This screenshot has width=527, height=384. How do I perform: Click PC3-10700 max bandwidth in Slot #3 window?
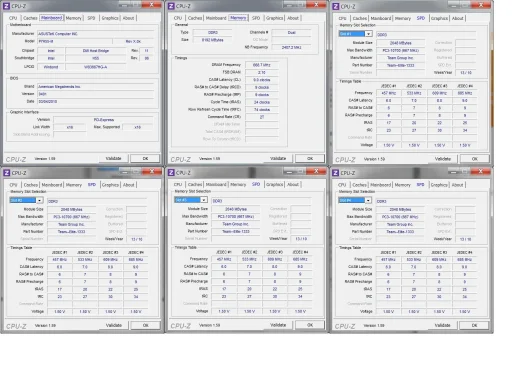(236, 216)
